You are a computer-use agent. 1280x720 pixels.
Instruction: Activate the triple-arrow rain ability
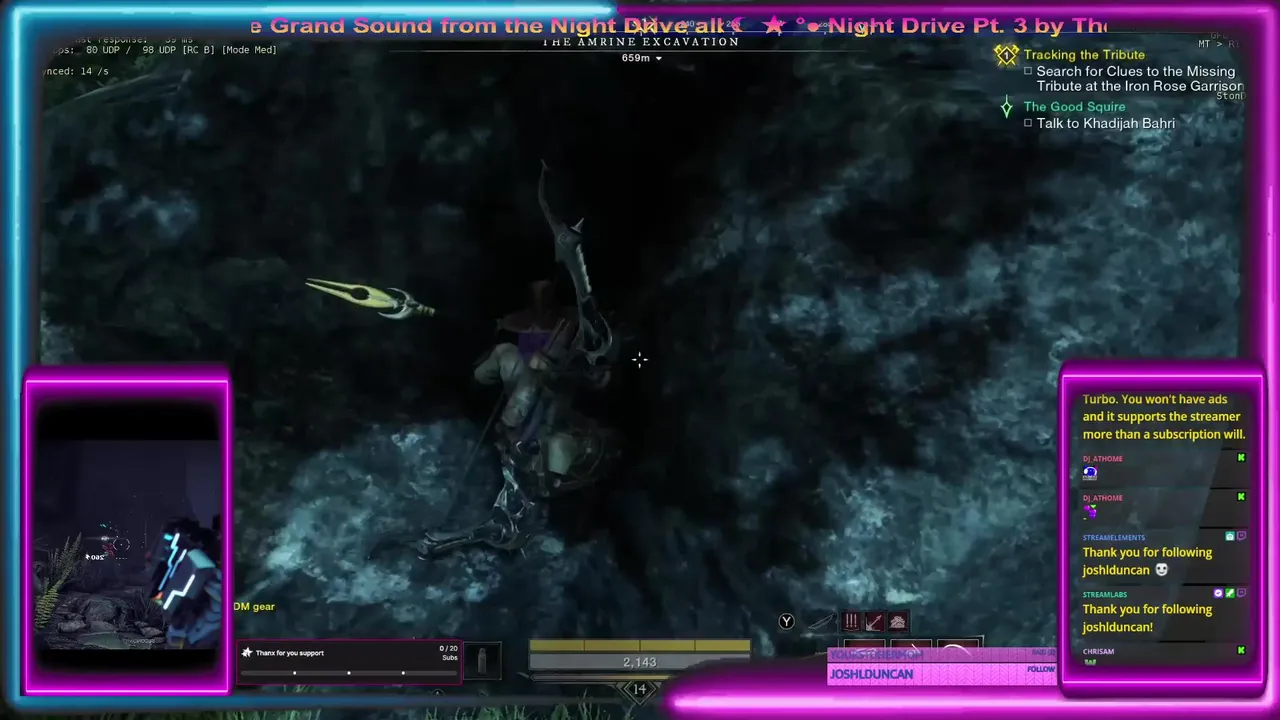[x=851, y=622]
